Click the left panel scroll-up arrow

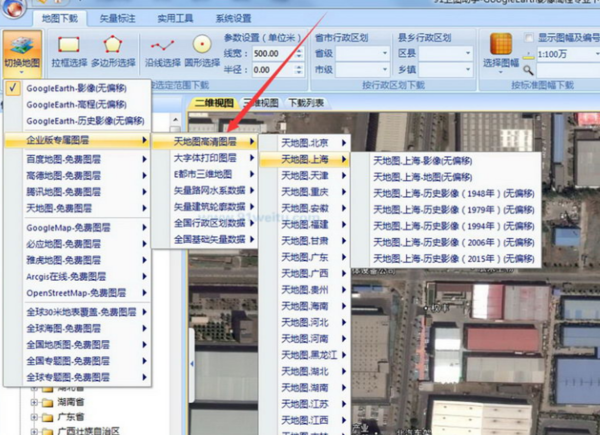[x=175, y=119]
